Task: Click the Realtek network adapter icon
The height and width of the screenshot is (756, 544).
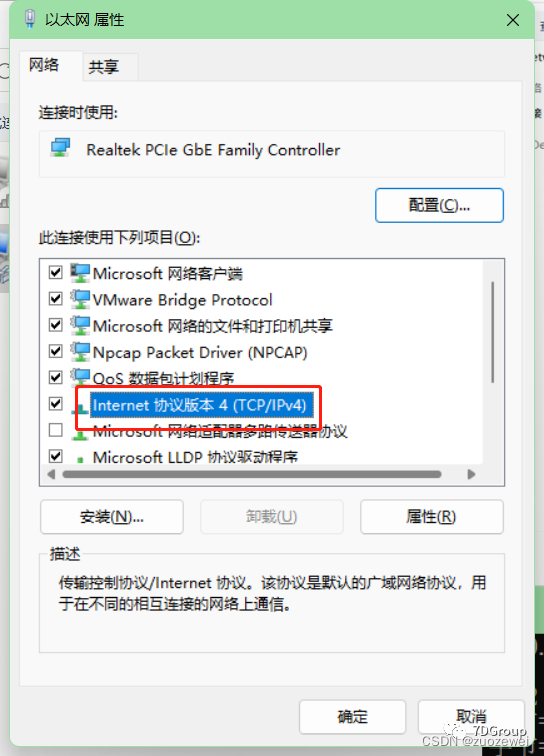Action: click(60, 148)
